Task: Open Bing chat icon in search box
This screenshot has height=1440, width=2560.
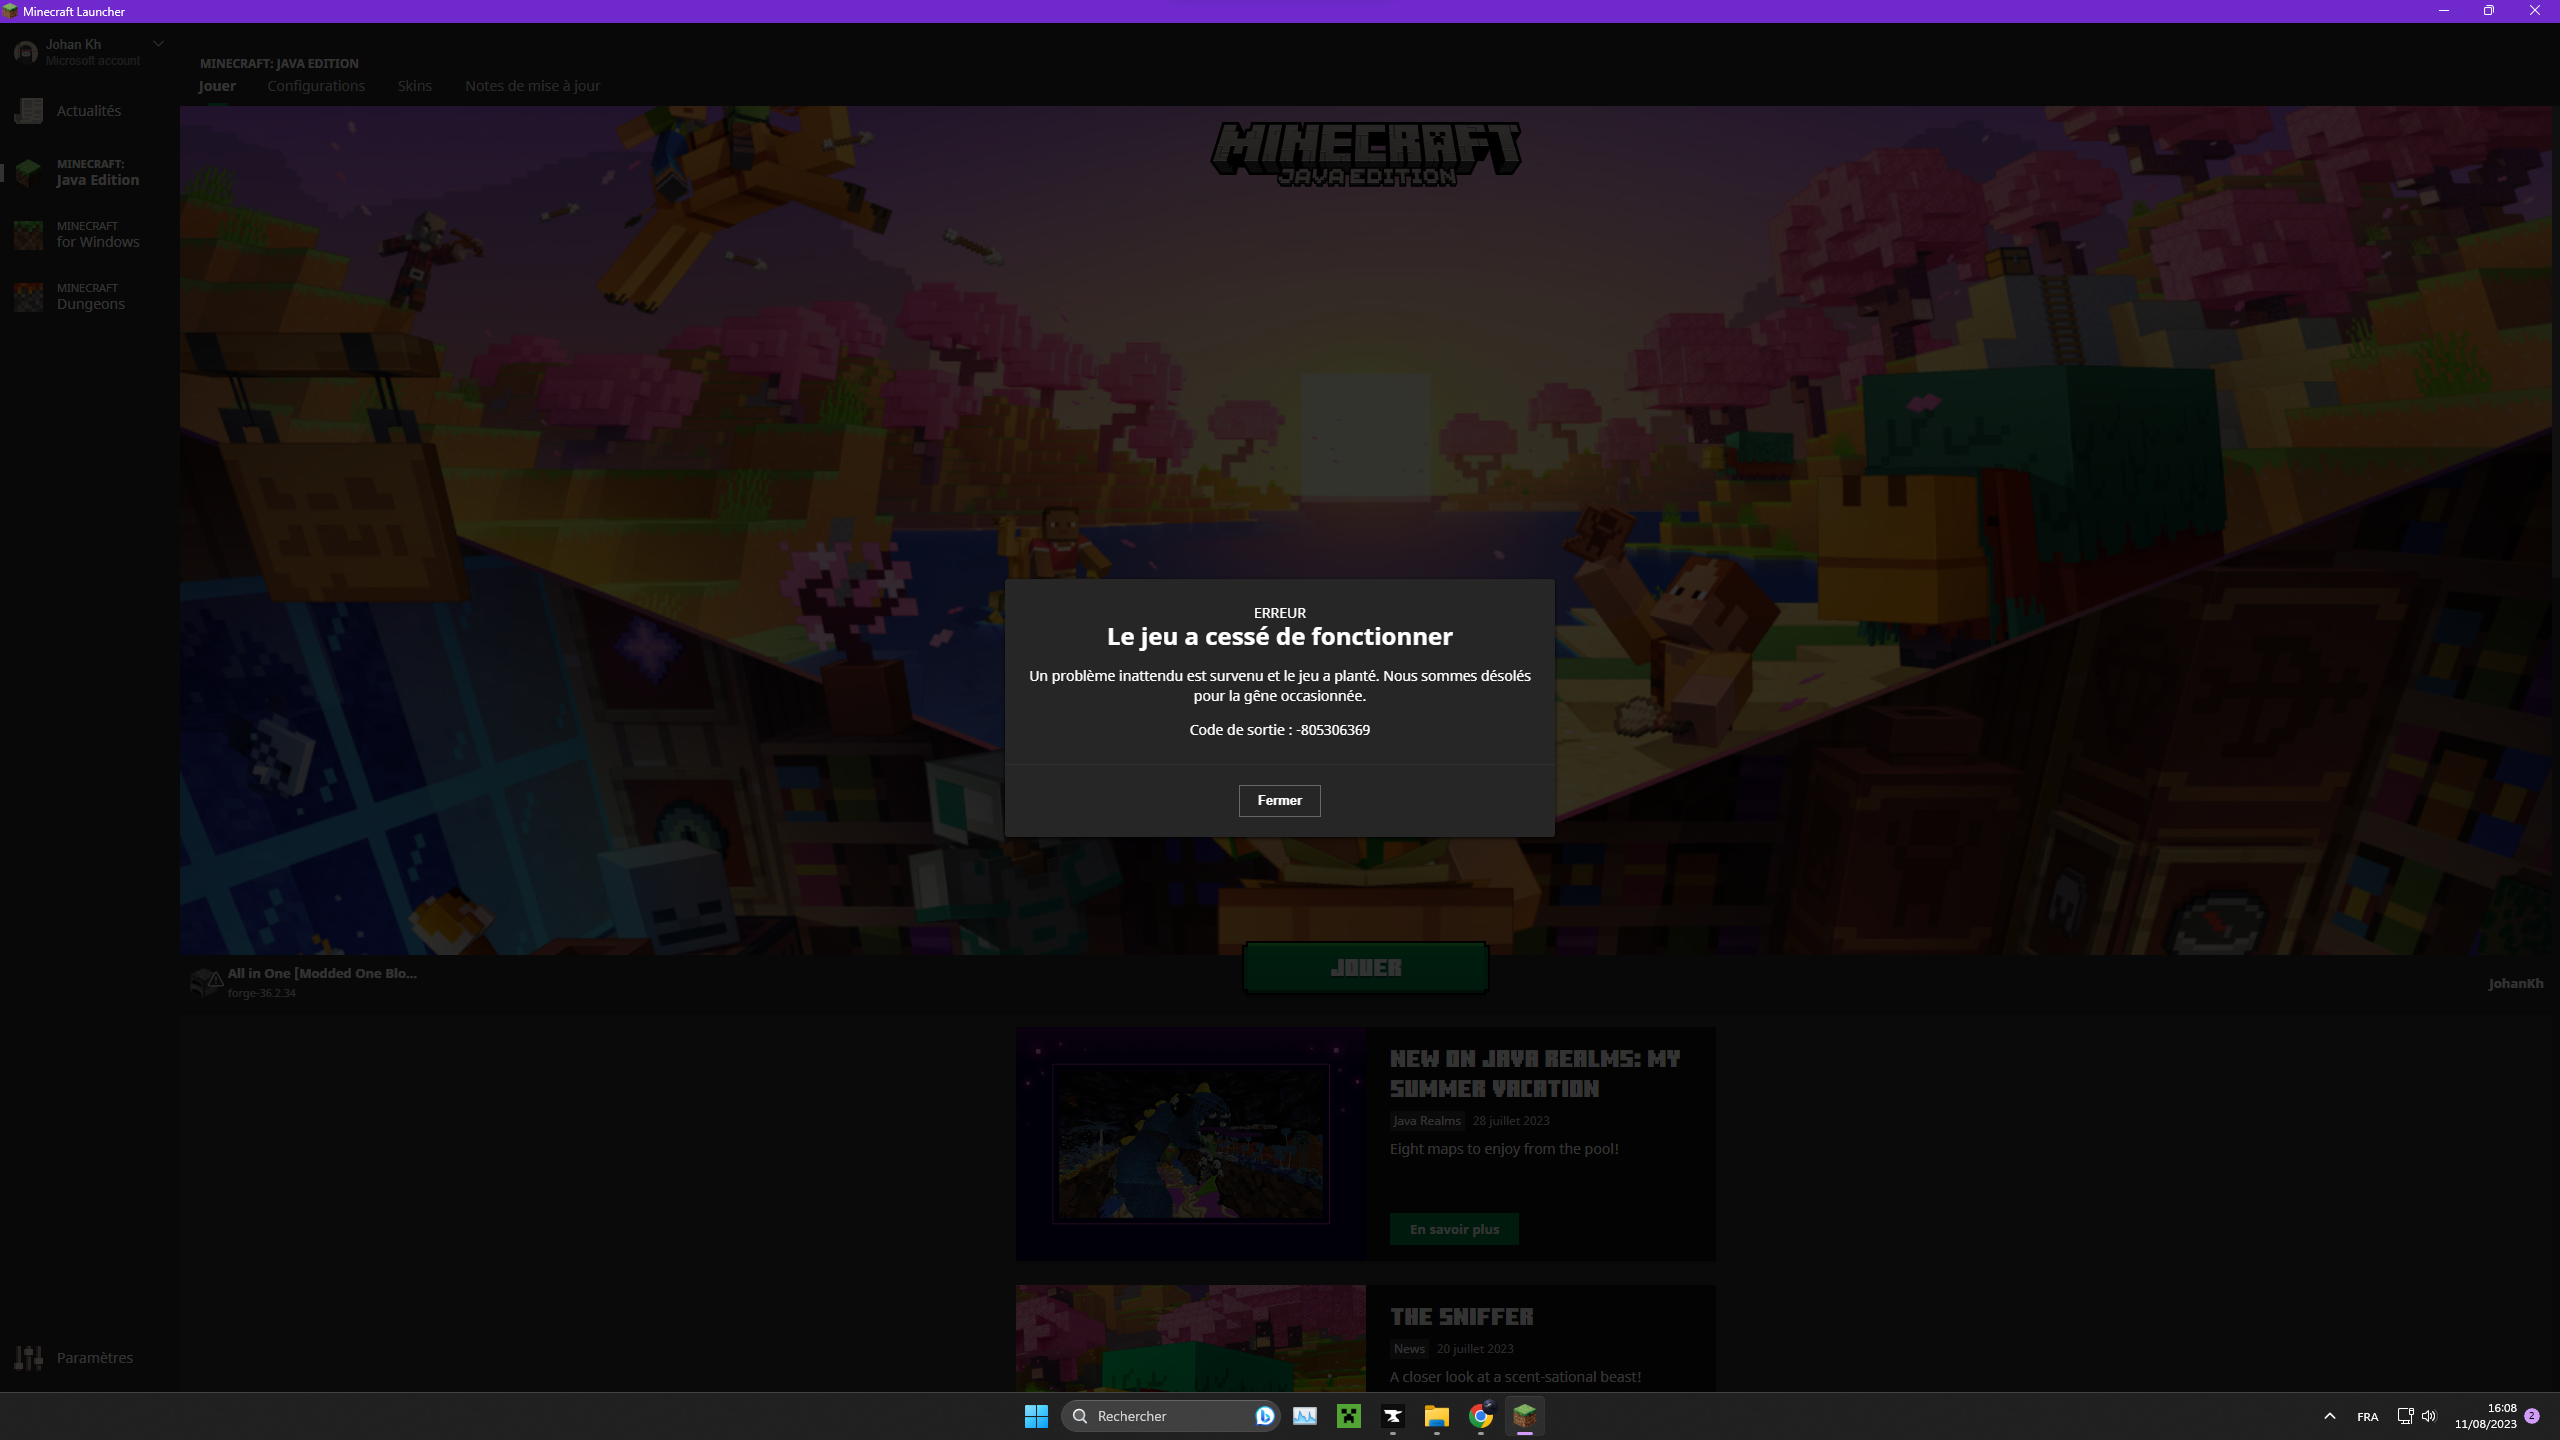Action: [x=1264, y=1416]
